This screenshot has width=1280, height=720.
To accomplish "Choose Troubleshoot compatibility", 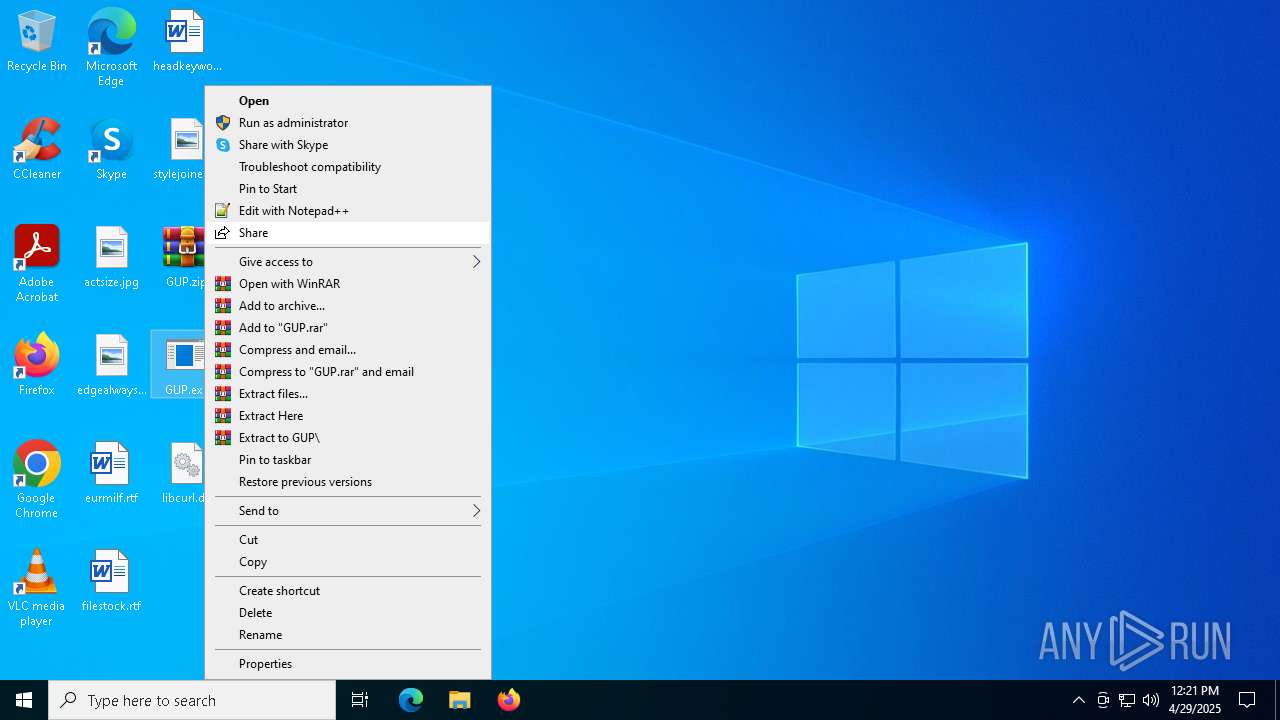I will 347,167.
